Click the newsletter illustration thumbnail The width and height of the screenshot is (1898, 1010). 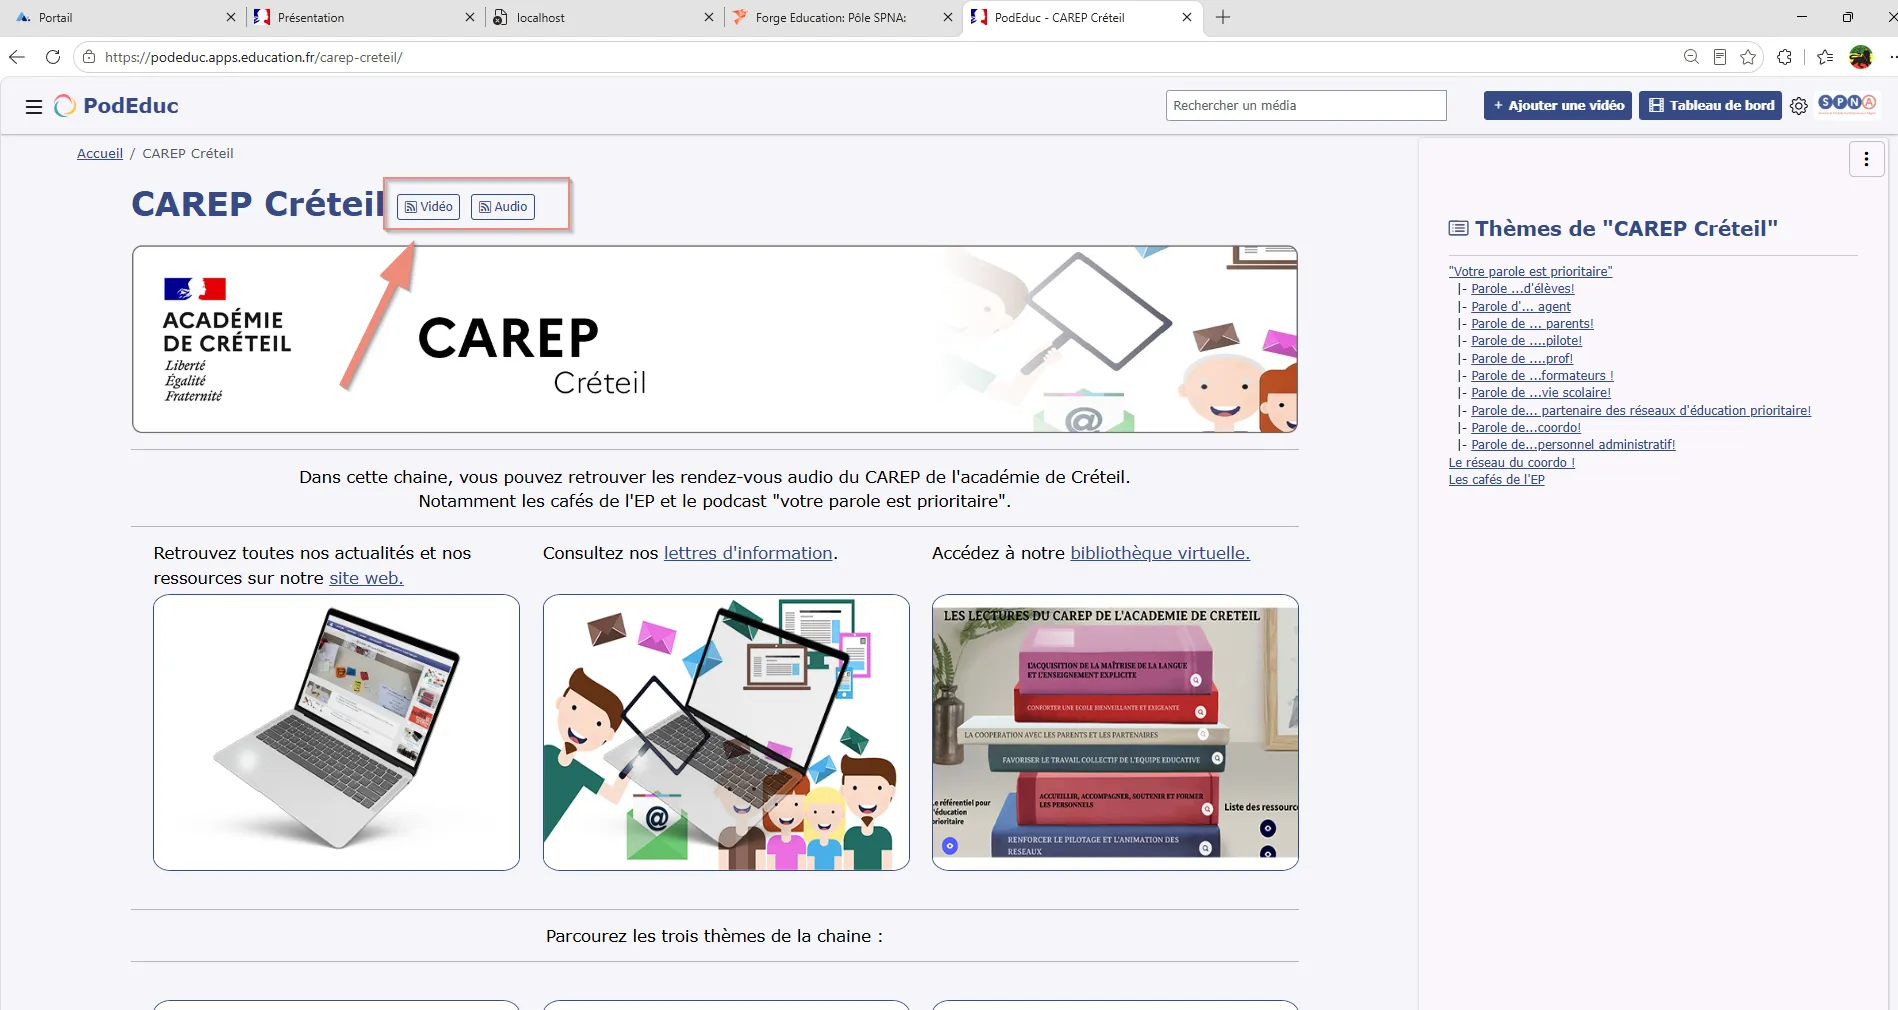click(726, 732)
